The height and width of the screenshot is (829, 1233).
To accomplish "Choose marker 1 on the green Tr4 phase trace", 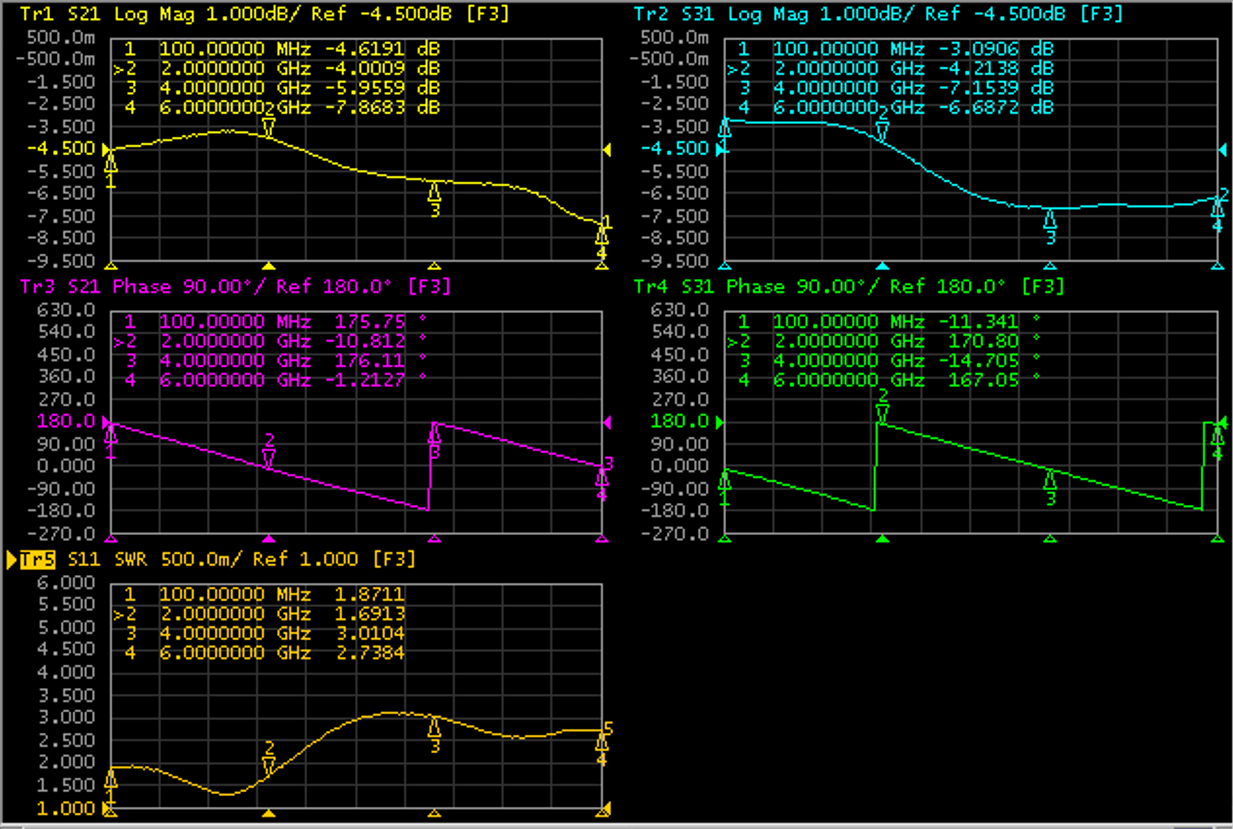I will (725, 486).
